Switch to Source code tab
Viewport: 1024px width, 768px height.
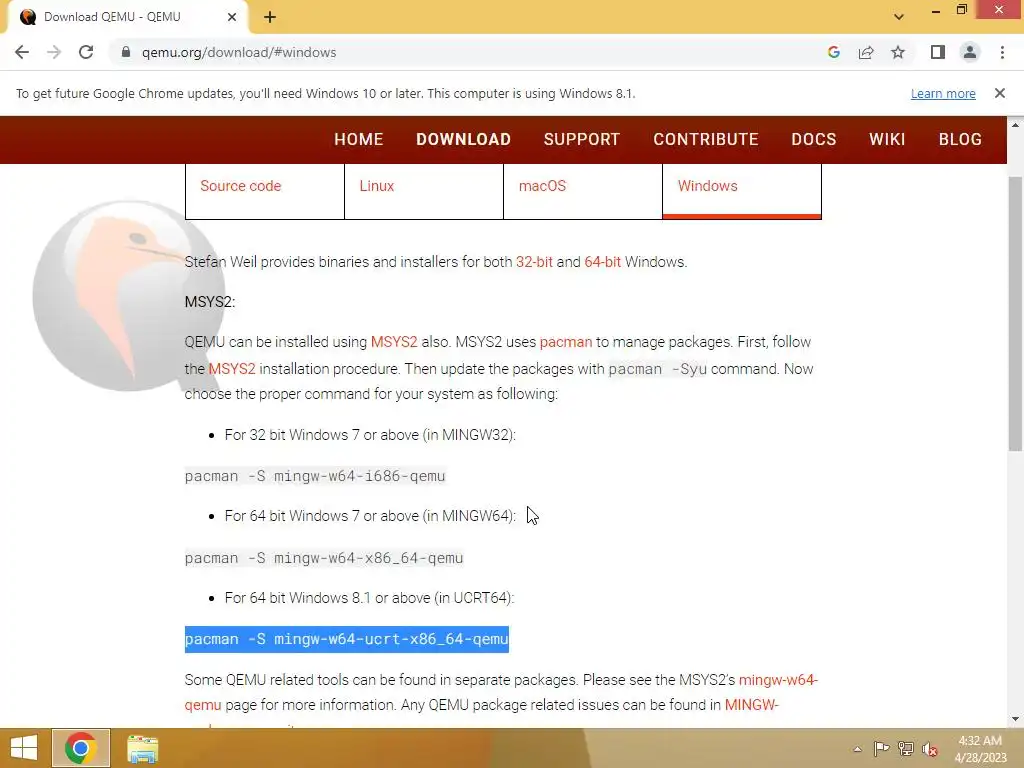click(x=264, y=191)
